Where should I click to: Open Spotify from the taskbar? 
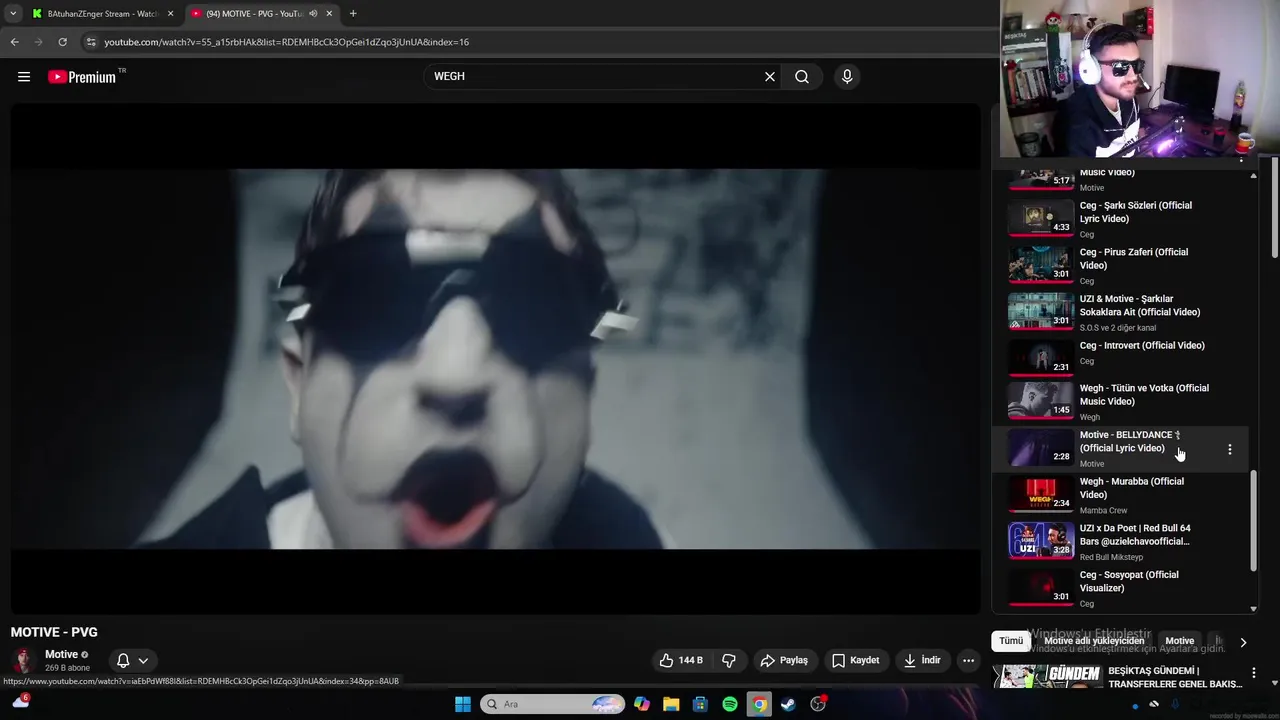[x=730, y=704]
